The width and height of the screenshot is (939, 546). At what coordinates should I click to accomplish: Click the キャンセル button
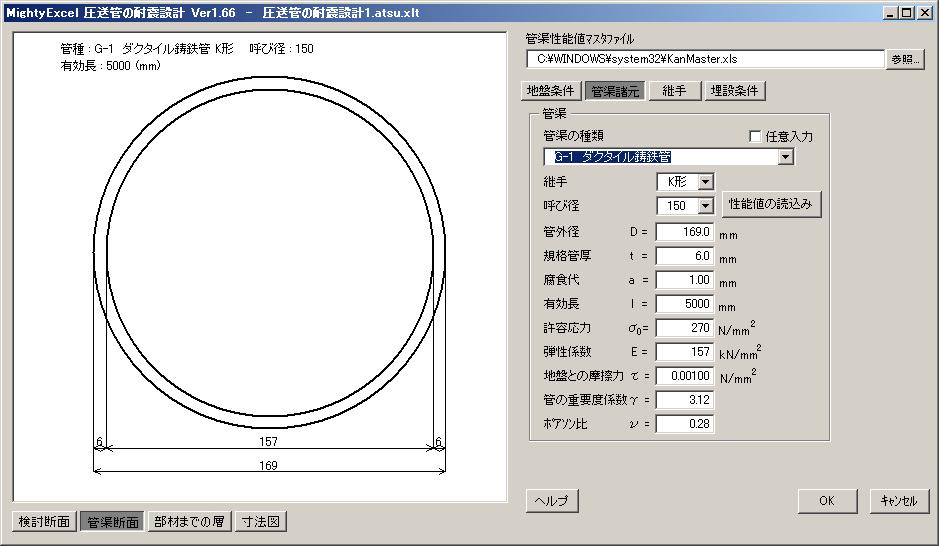[899, 501]
